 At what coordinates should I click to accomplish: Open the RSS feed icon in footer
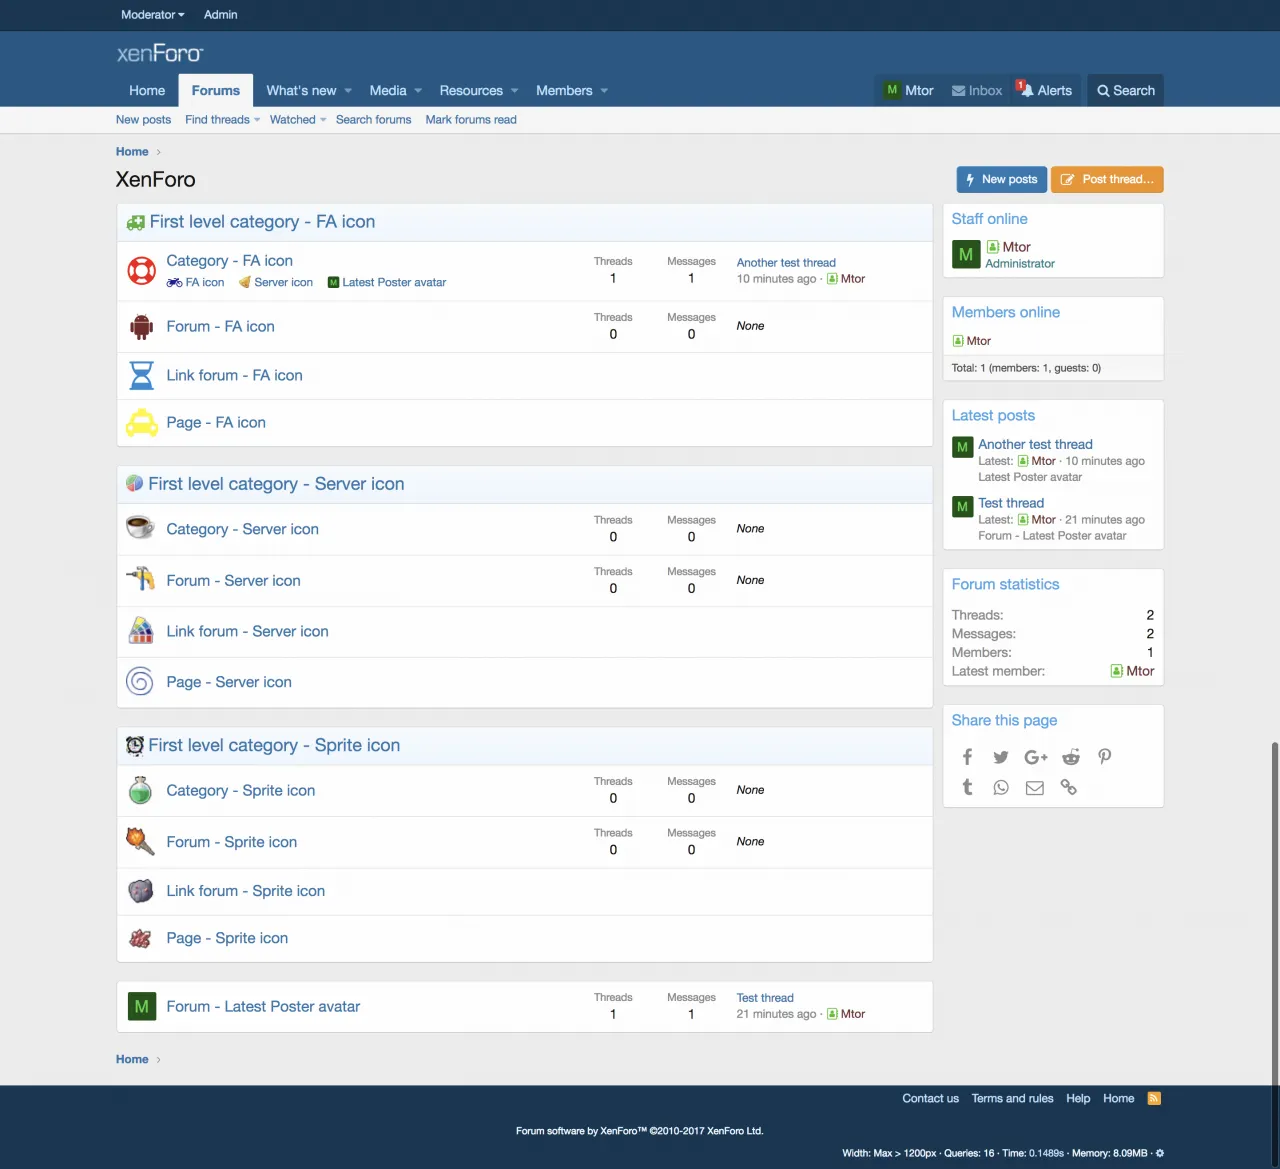click(x=1154, y=1098)
